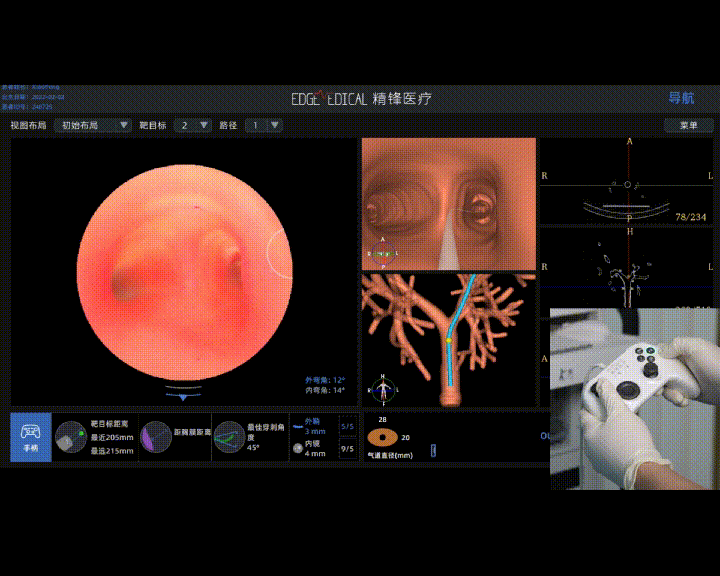The width and height of the screenshot is (720, 576).
Task: Expand the target number dropdown
Action: [193, 125]
